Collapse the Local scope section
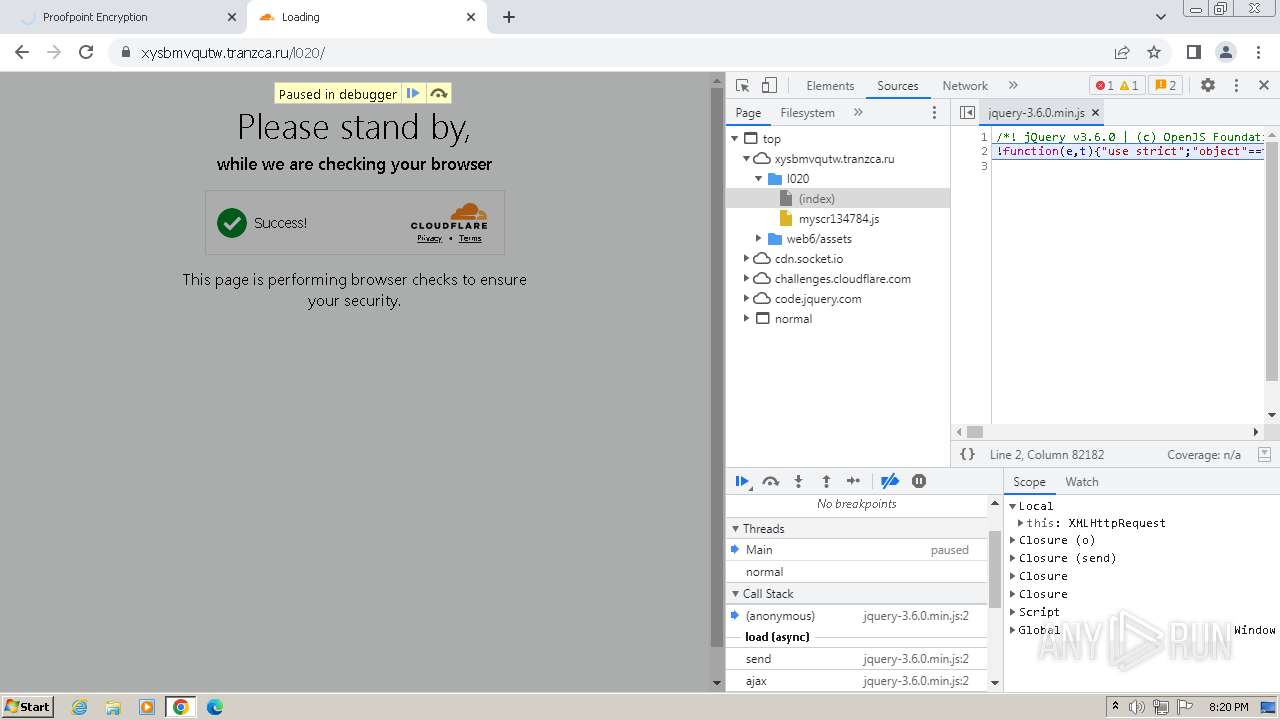 1012,506
